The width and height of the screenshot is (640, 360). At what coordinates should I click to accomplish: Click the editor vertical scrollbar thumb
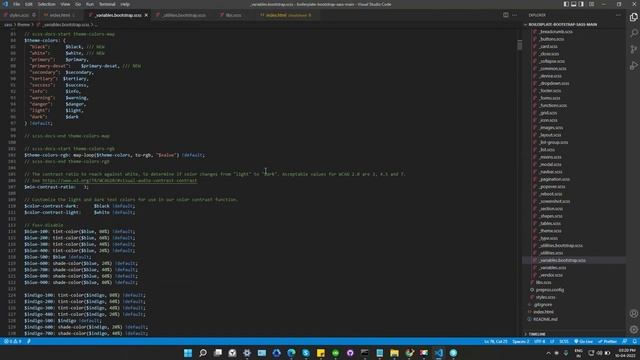tap(519, 44)
